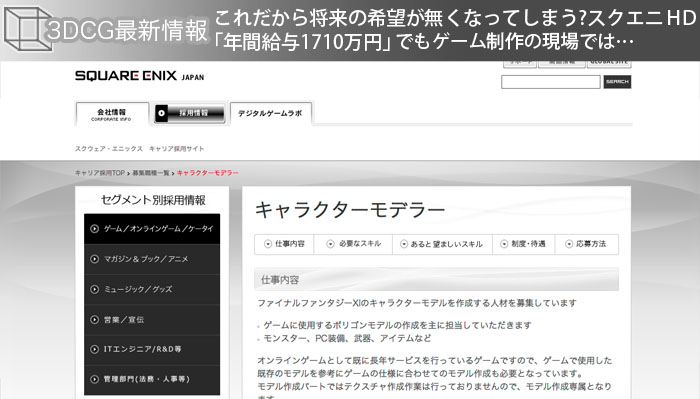The image size is (700, 399).
Task: Click the 3D cube logo icon
Action: click(28, 28)
